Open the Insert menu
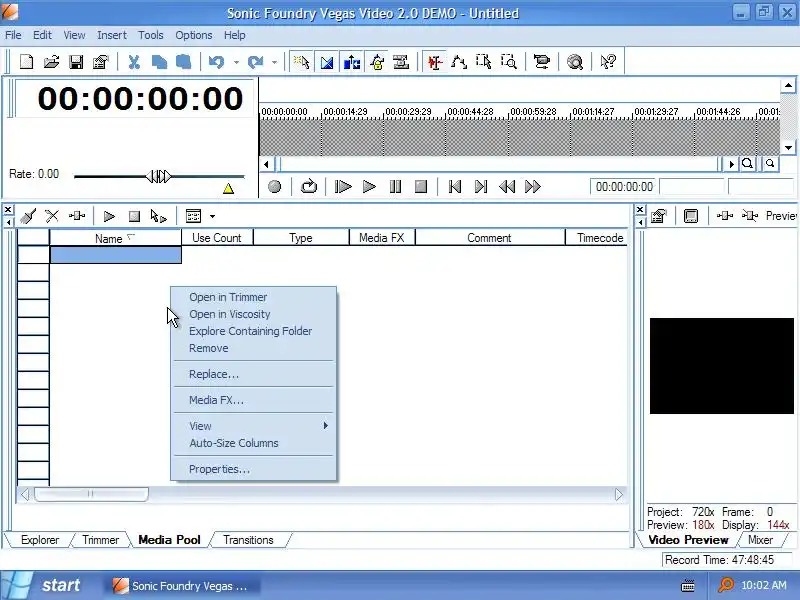The height and width of the screenshot is (600, 800). [x=112, y=35]
